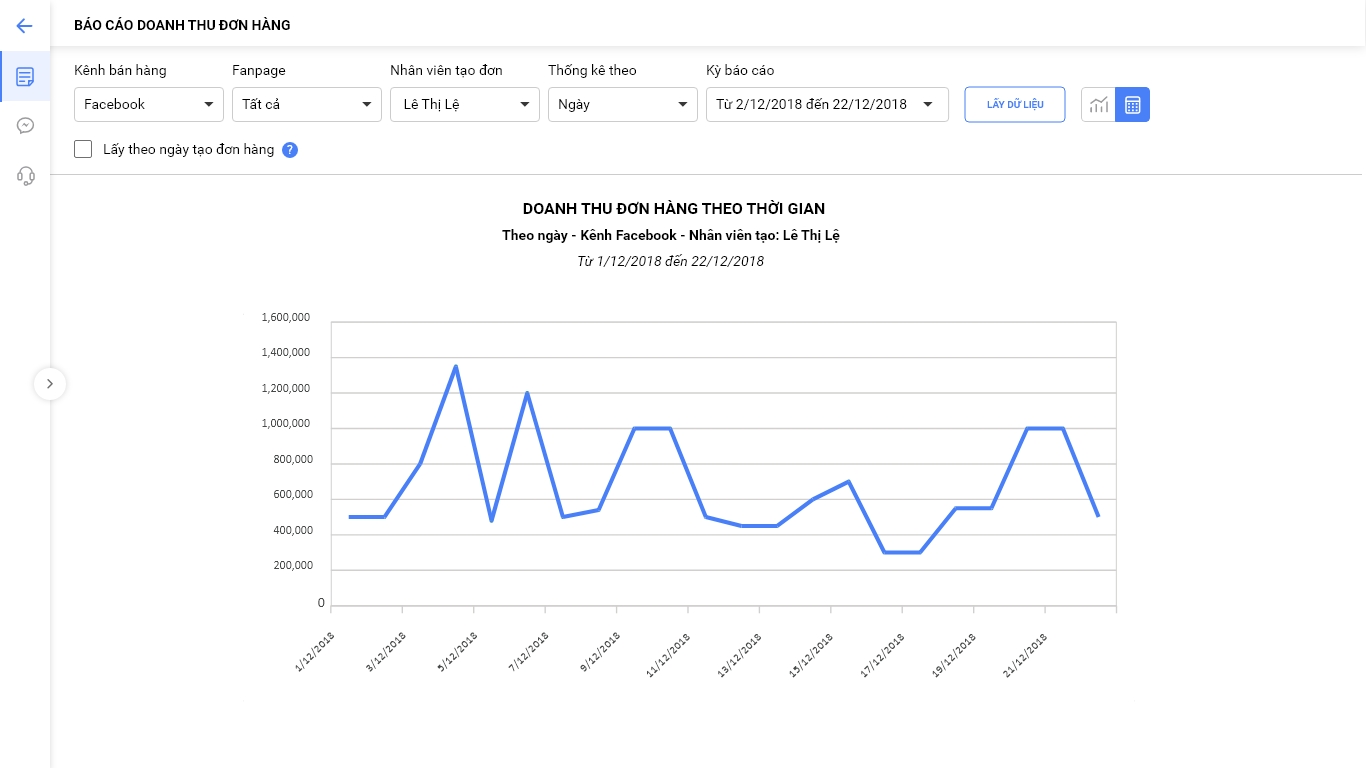Click the headset support icon

point(25,176)
